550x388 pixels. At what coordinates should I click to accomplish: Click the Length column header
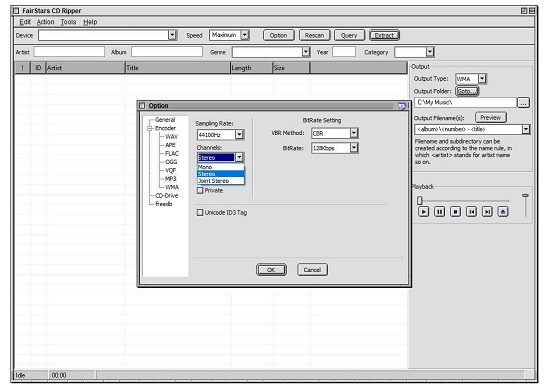click(x=252, y=68)
